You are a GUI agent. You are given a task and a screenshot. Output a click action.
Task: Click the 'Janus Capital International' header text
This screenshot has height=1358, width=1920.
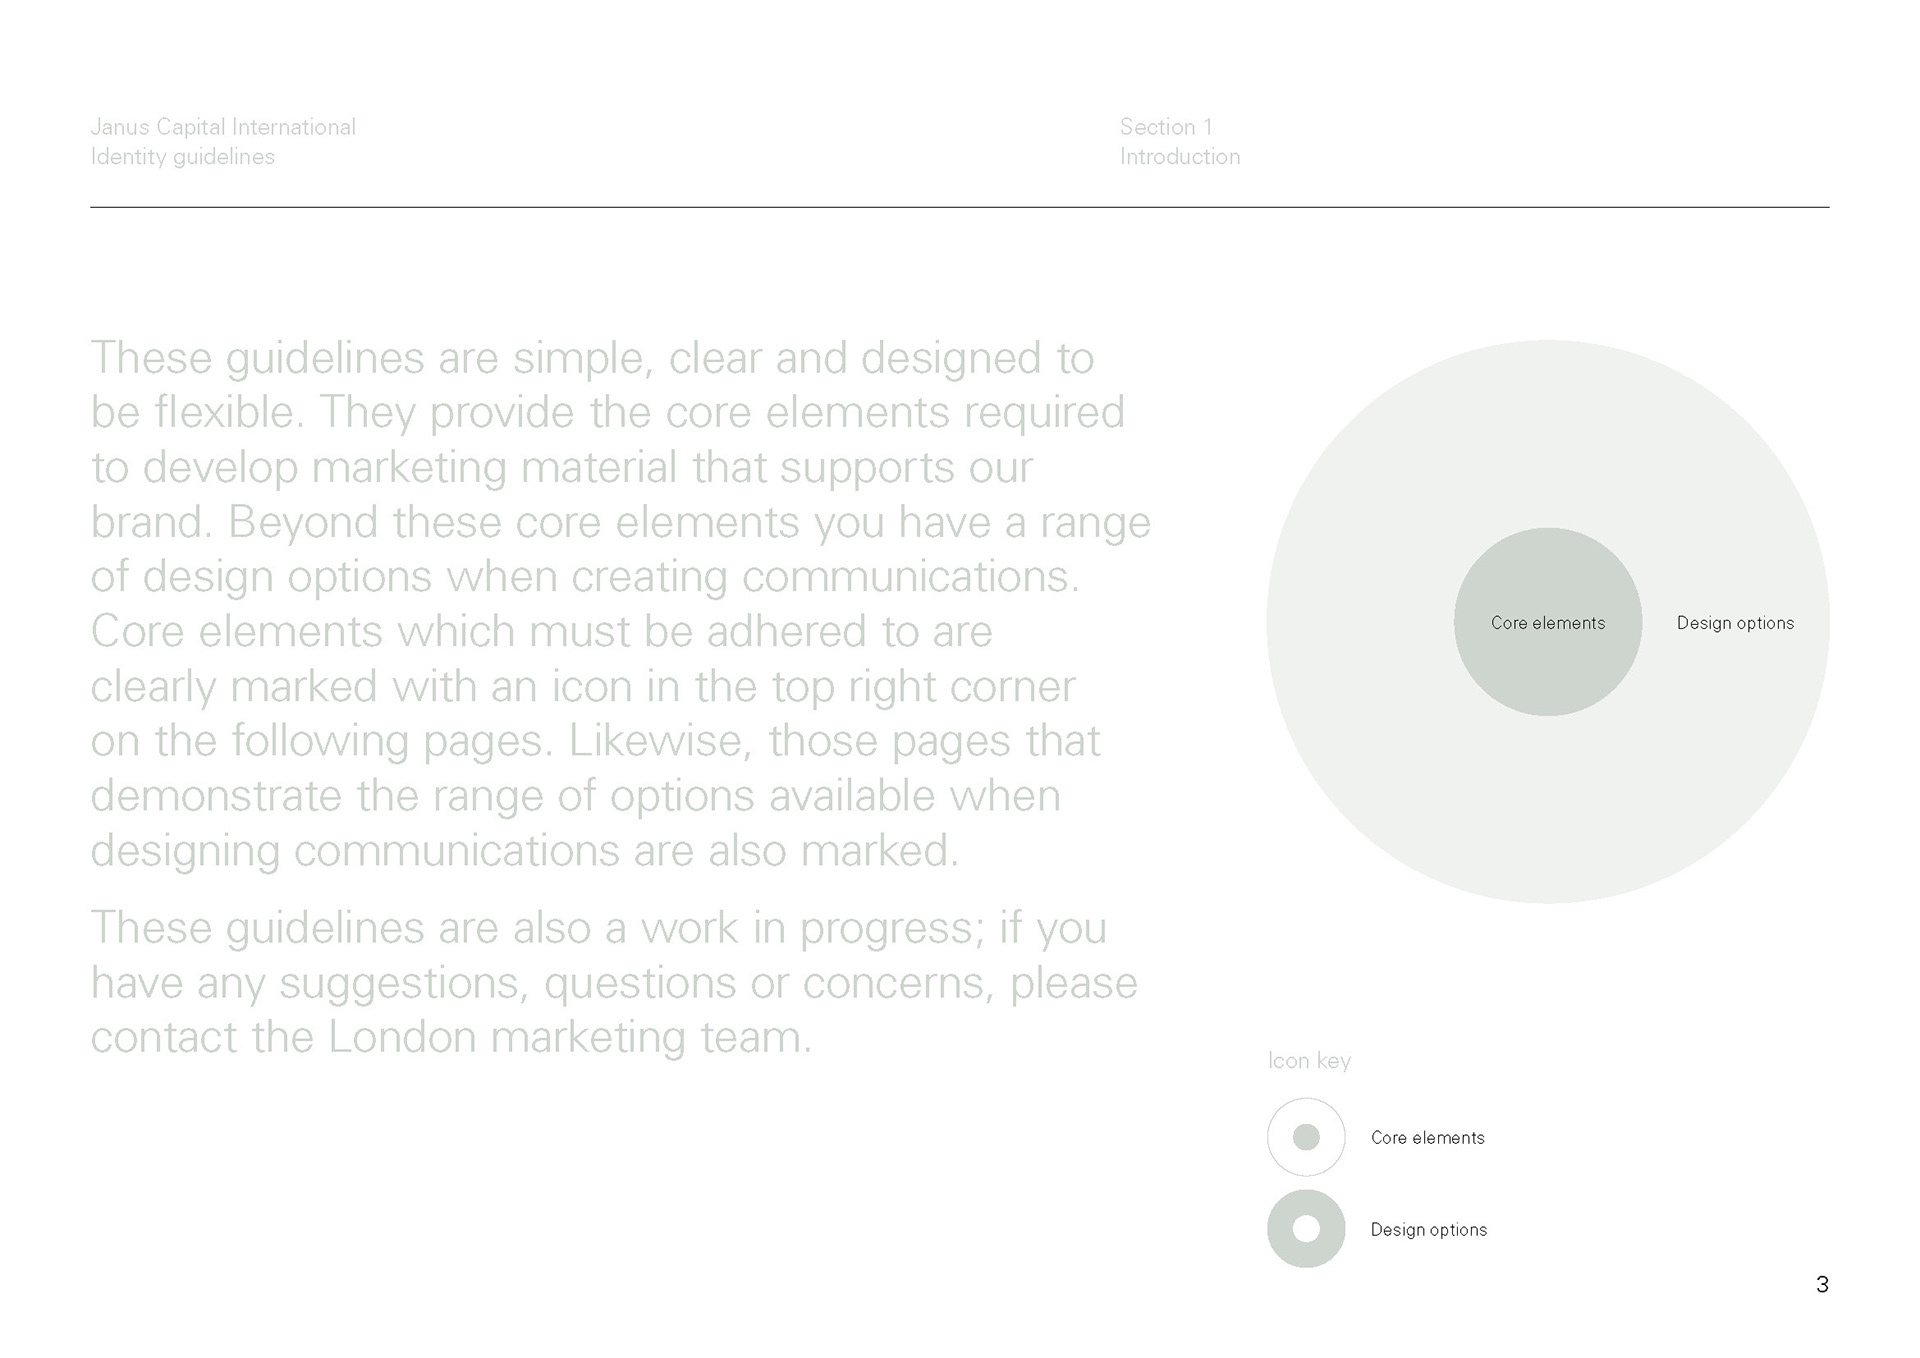coord(223,127)
